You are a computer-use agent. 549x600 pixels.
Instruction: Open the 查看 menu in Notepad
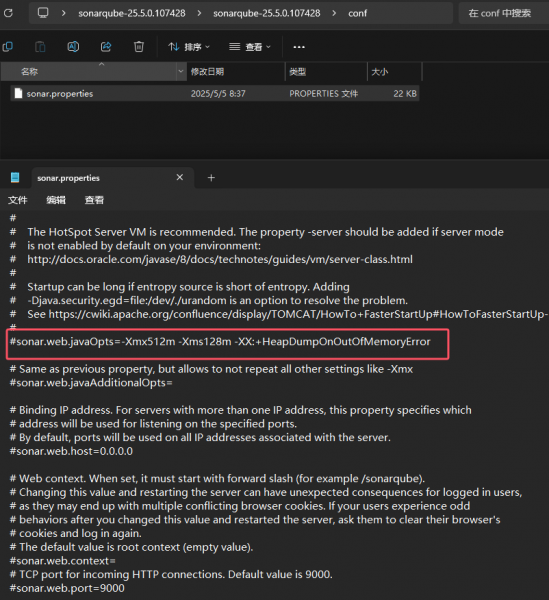click(94, 200)
